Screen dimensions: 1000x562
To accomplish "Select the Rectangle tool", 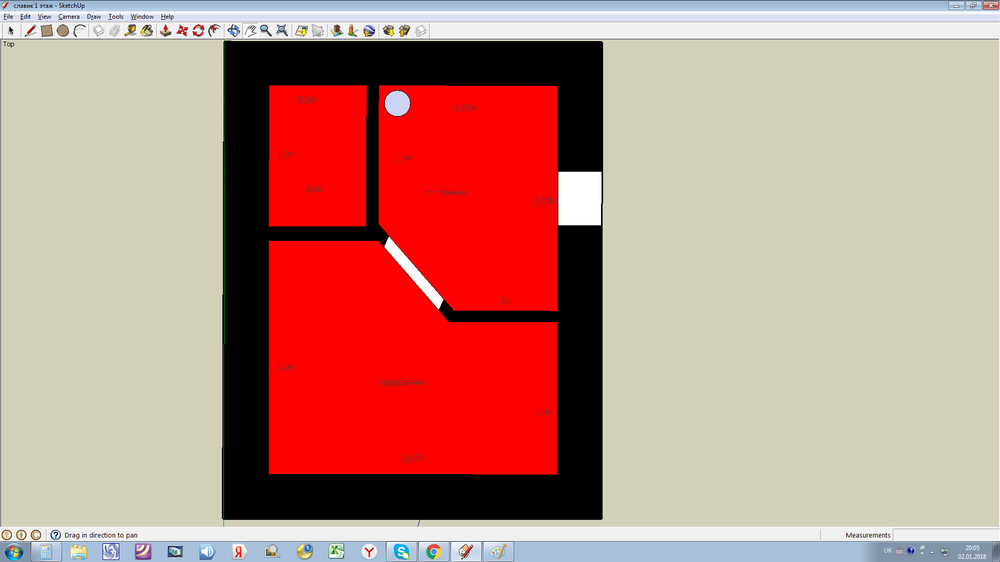I will tap(47, 31).
